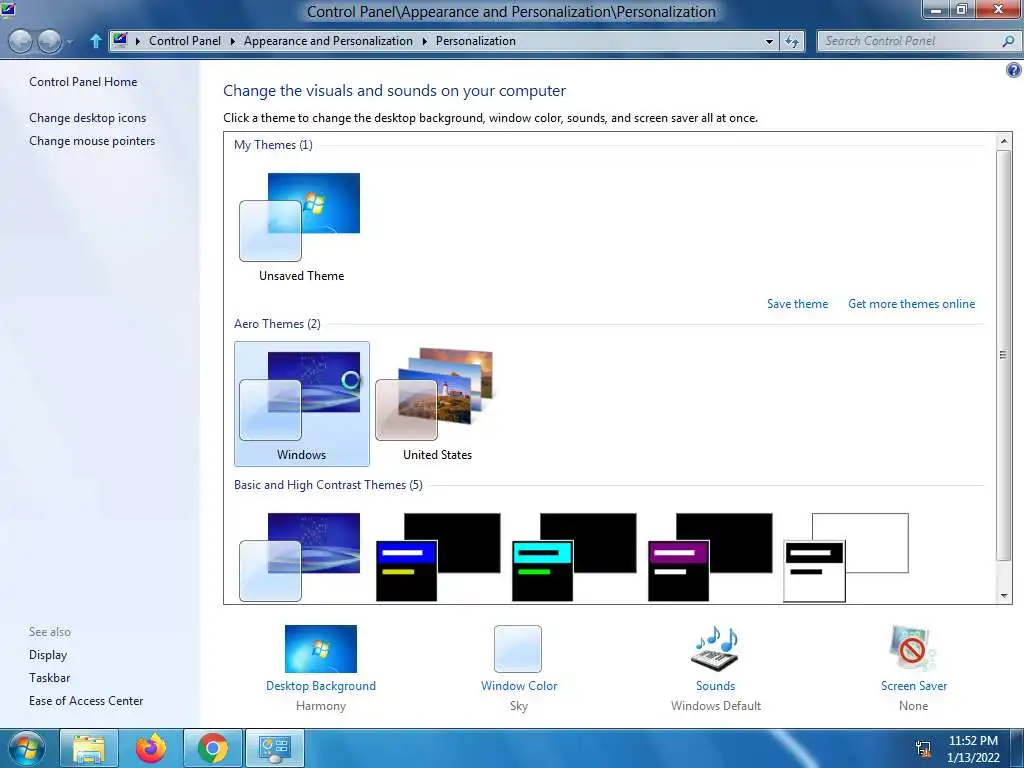Launch Firefox from the taskbar
1024x768 pixels.
(x=151, y=748)
